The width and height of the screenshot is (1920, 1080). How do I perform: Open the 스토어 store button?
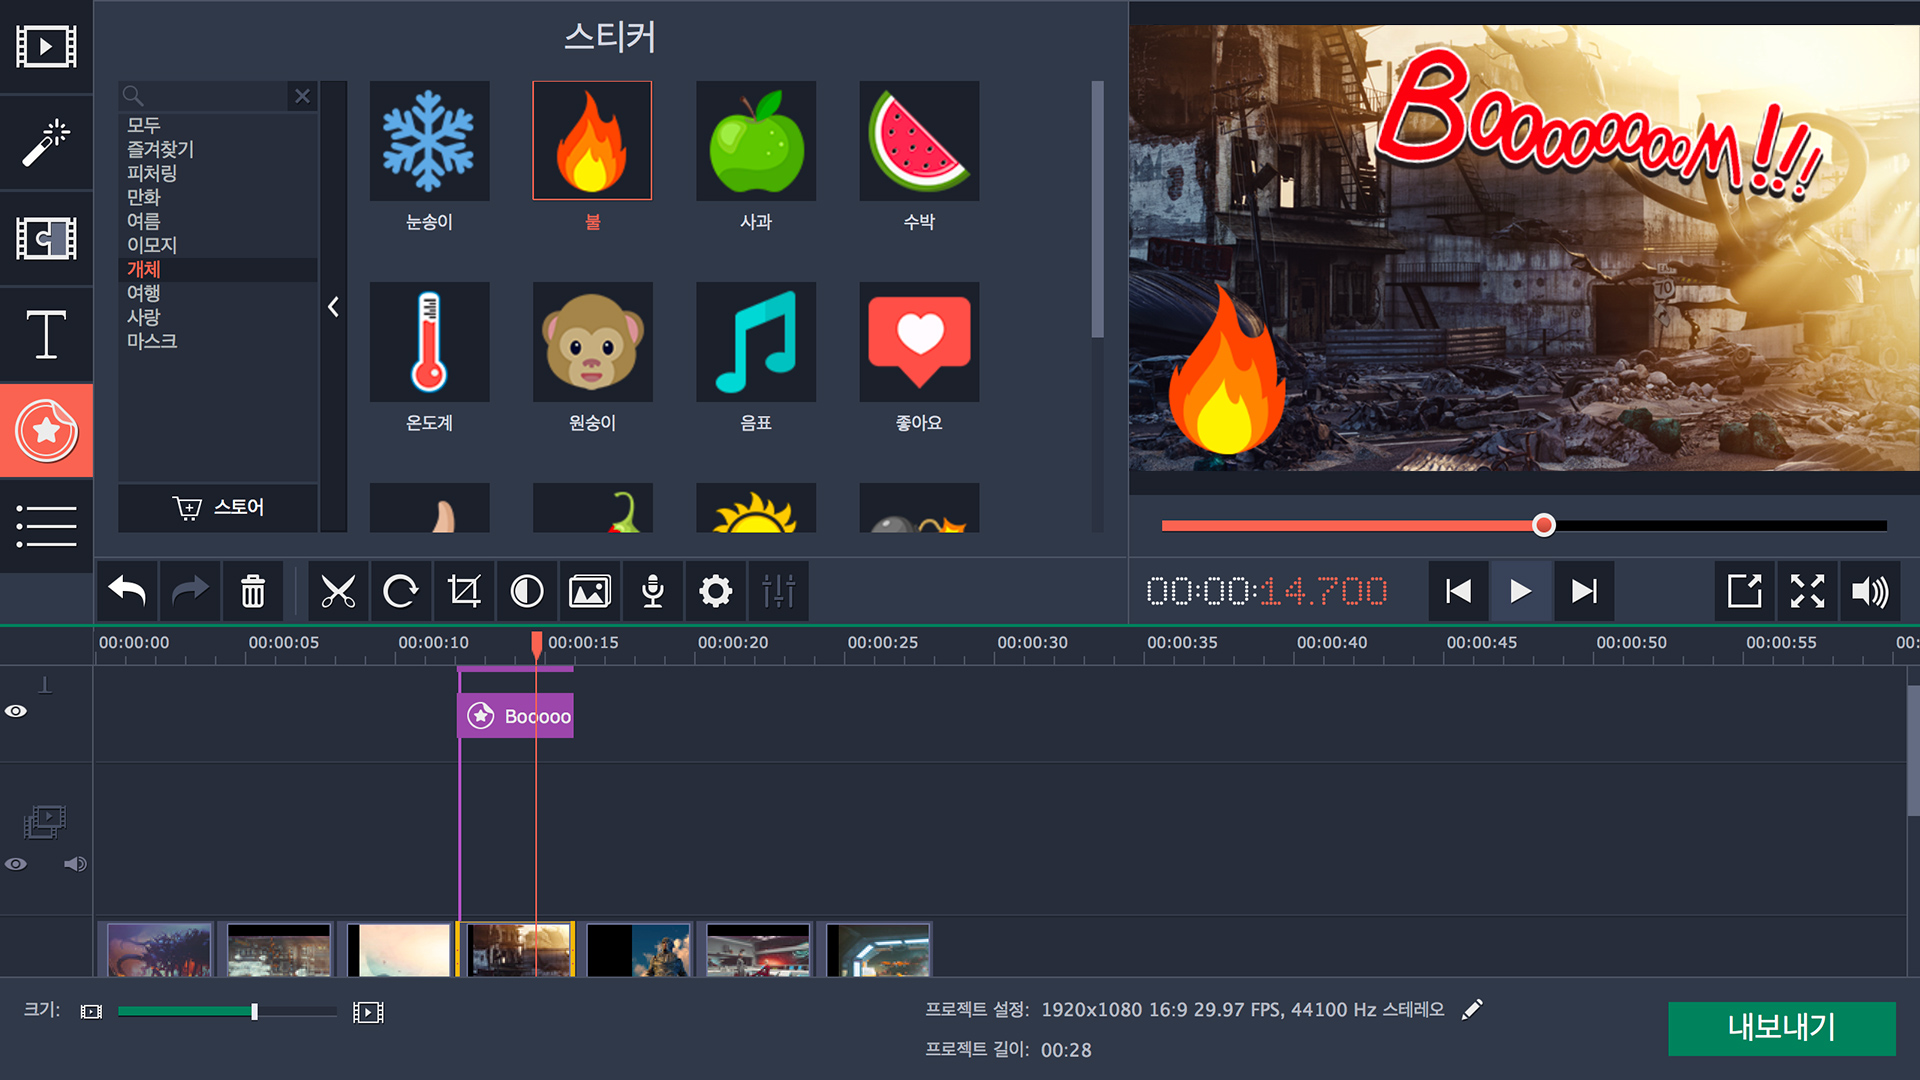tap(218, 508)
